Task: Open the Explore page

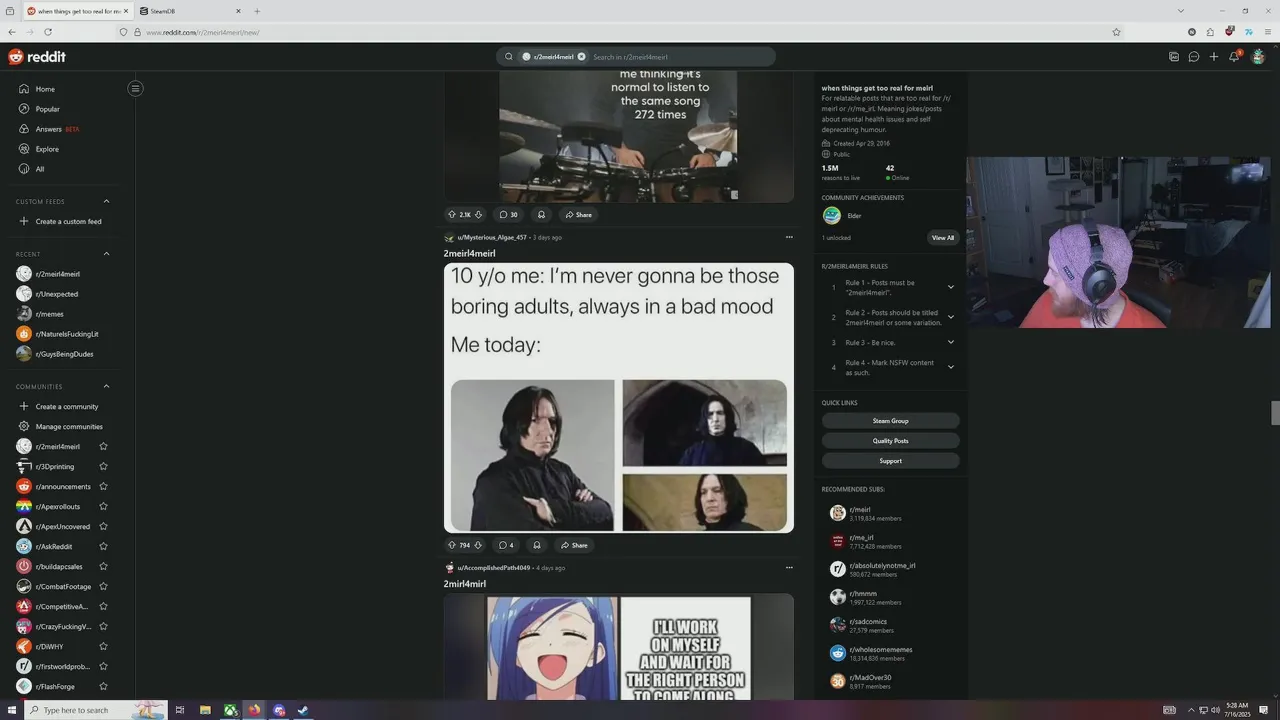Action: click(x=47, y=149)
